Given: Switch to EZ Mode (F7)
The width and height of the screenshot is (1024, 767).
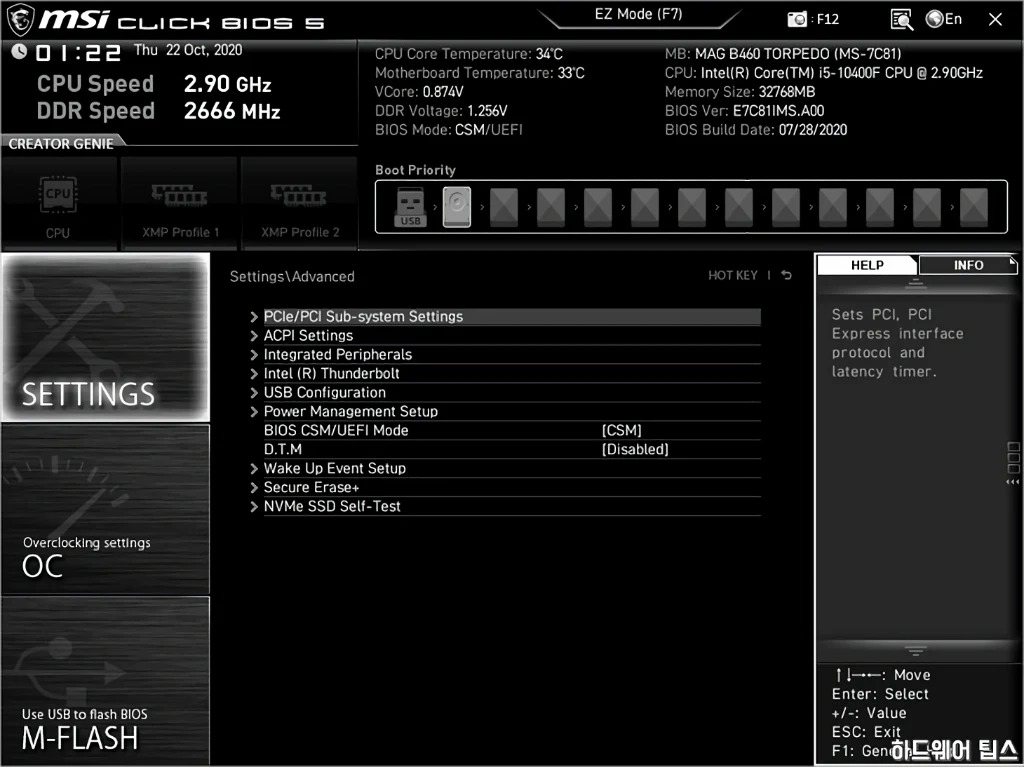Looking at the screenshot, I should point(638,14).
